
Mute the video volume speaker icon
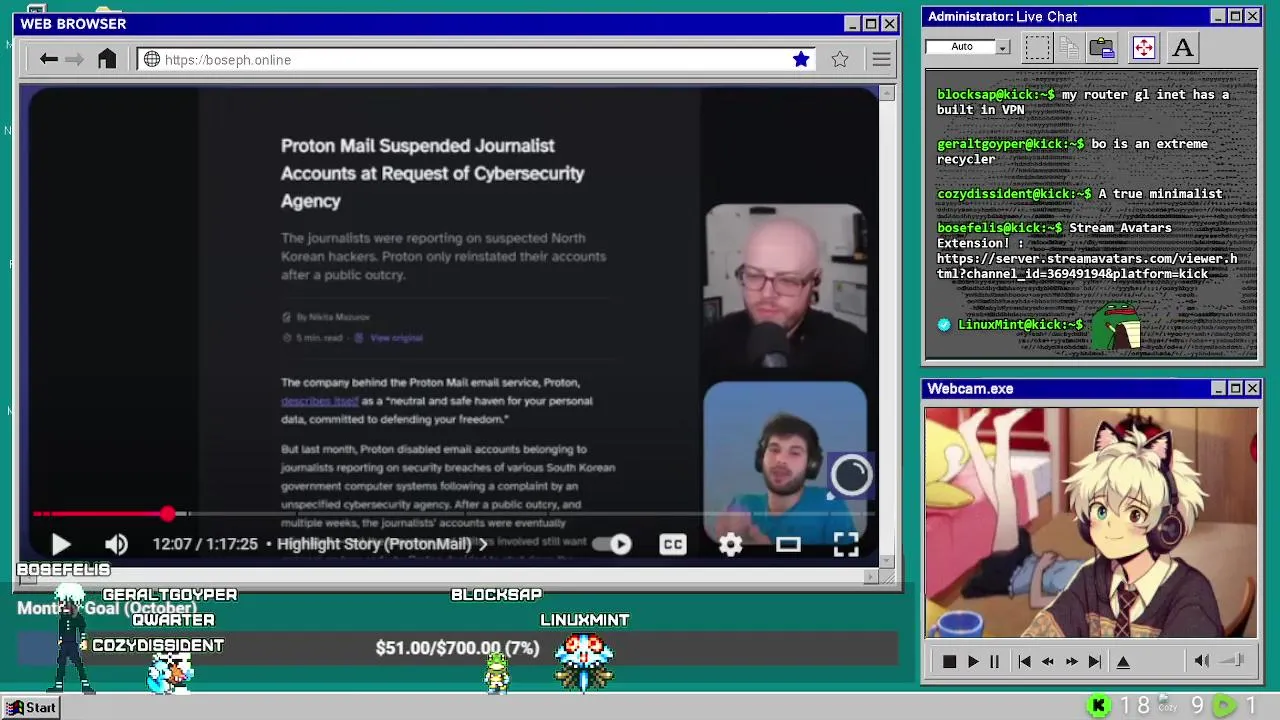pyautogui.click(x=116, y=544)
